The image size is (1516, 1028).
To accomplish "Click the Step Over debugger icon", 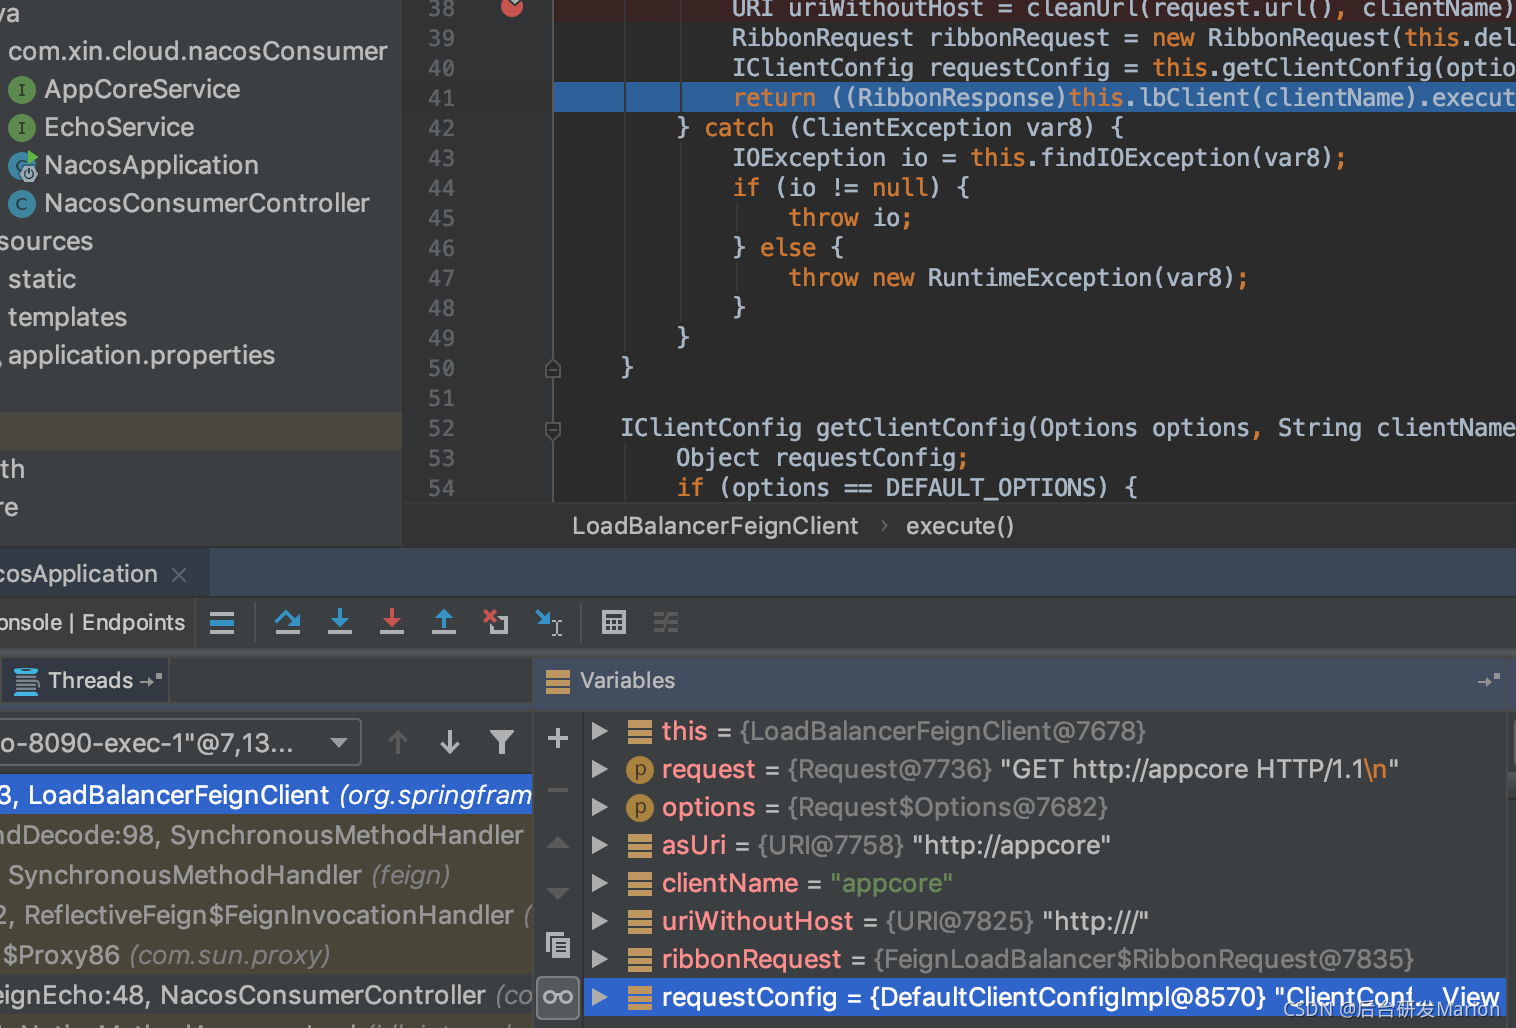I will coord(288,623).
